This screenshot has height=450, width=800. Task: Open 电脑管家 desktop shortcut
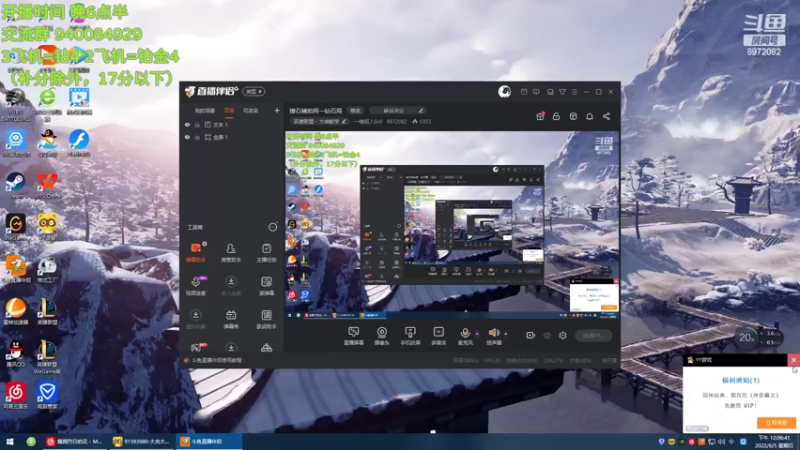[47, 395]
